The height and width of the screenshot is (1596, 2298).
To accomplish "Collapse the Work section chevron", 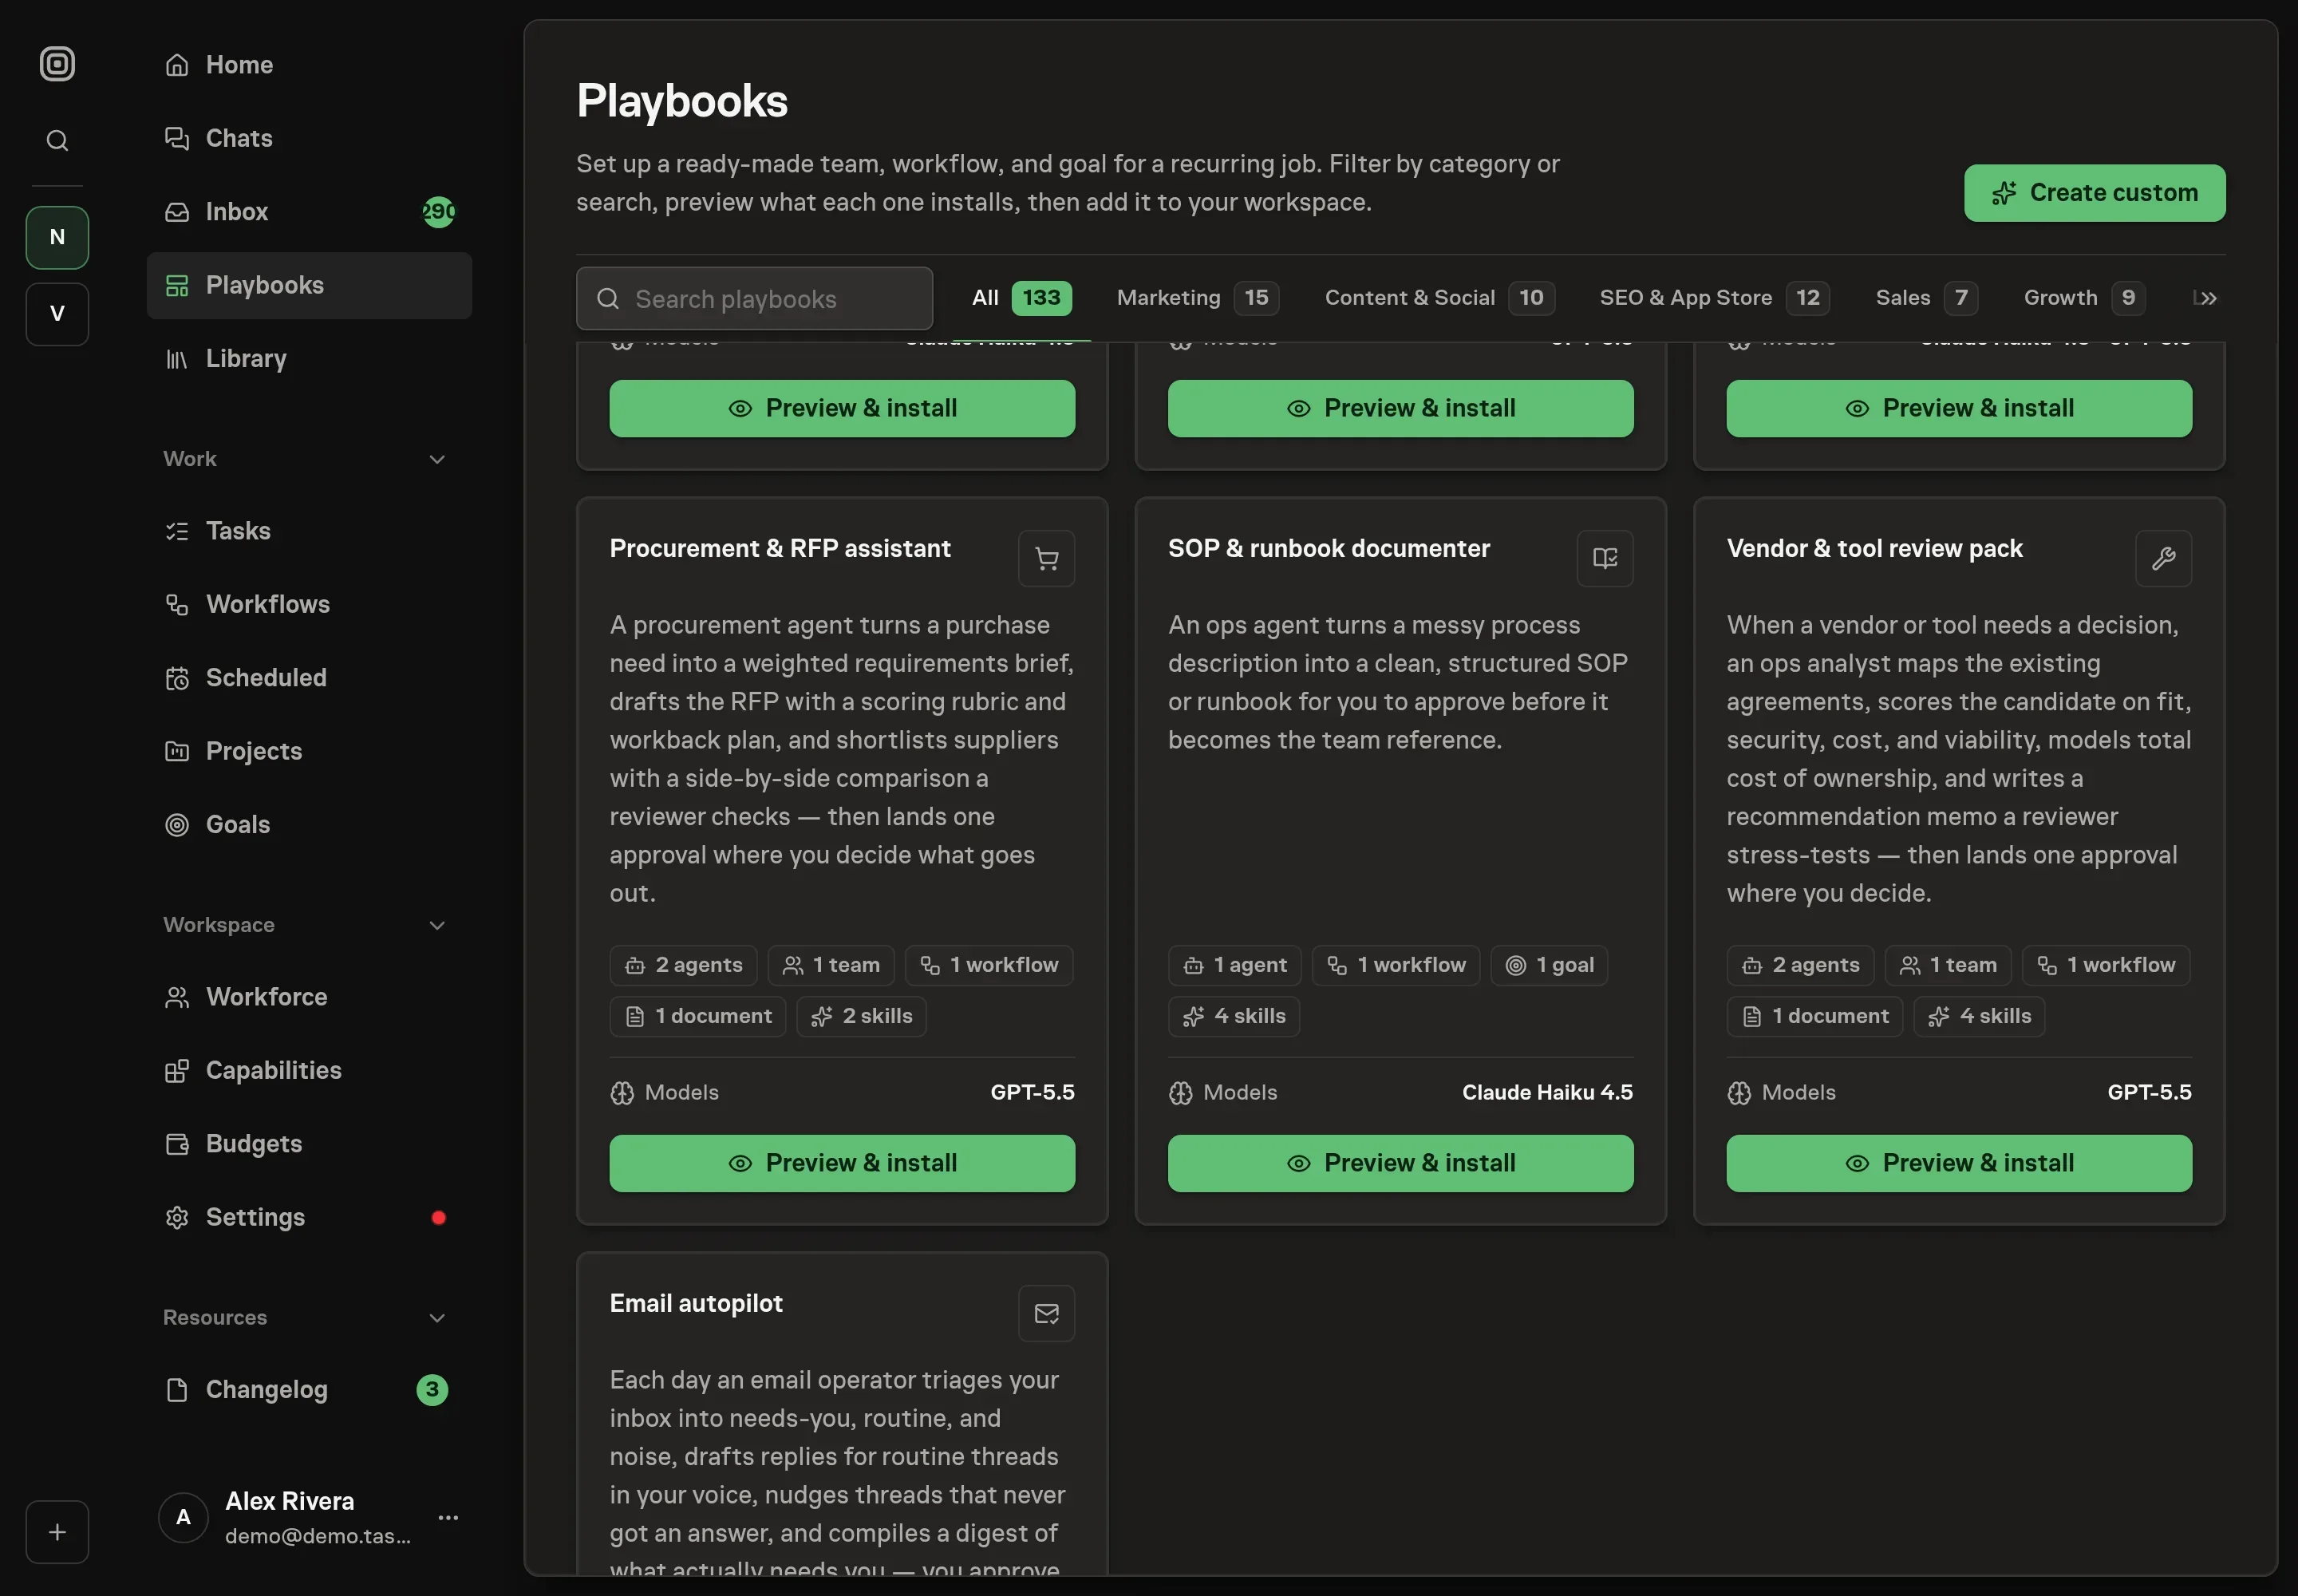I will [437, 460].
